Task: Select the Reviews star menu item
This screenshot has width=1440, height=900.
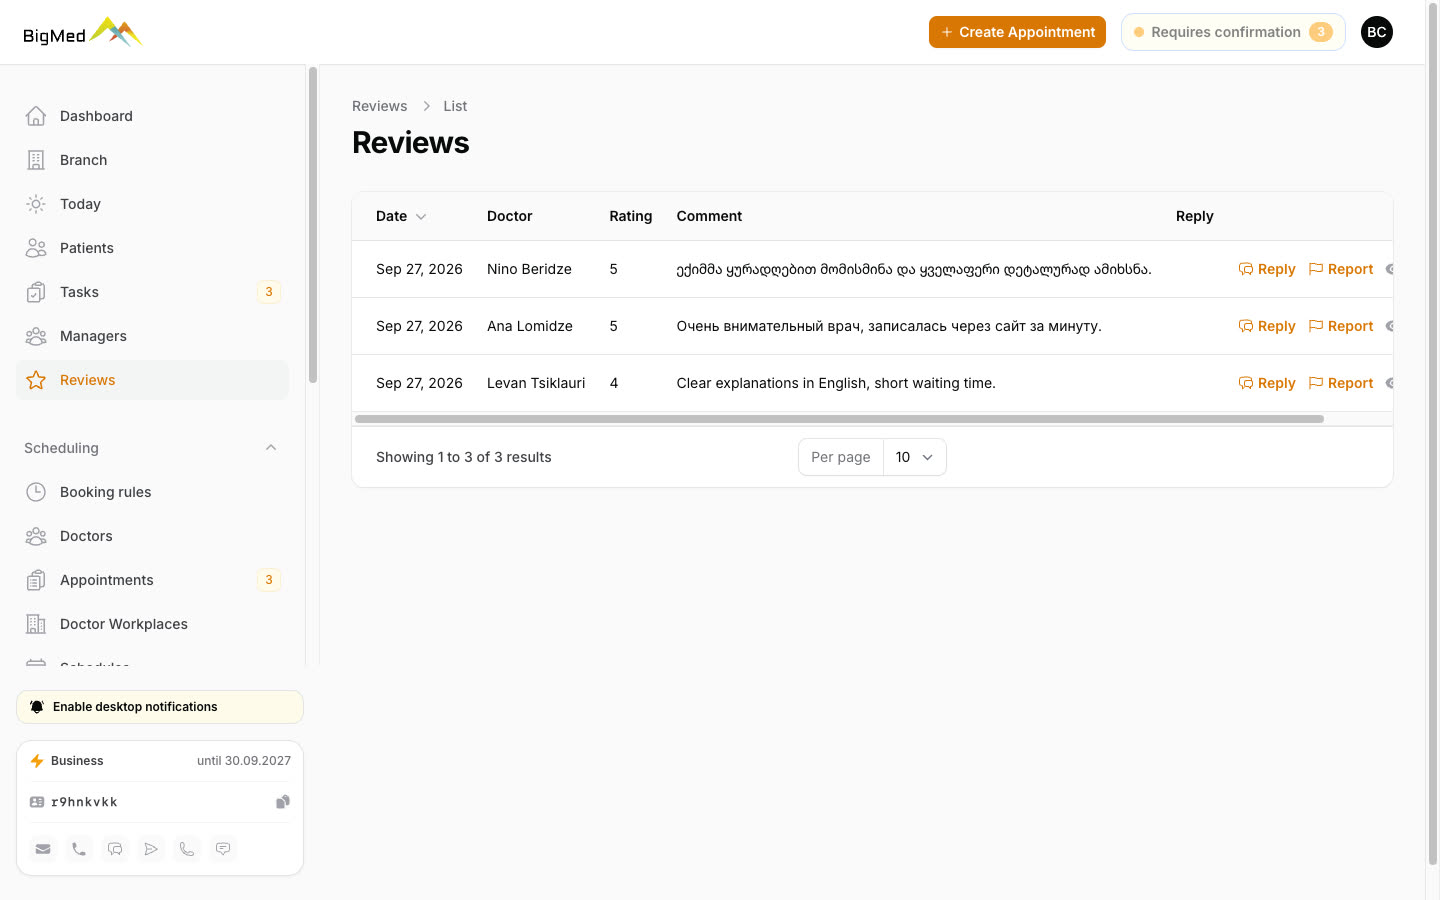Action: 152,380
